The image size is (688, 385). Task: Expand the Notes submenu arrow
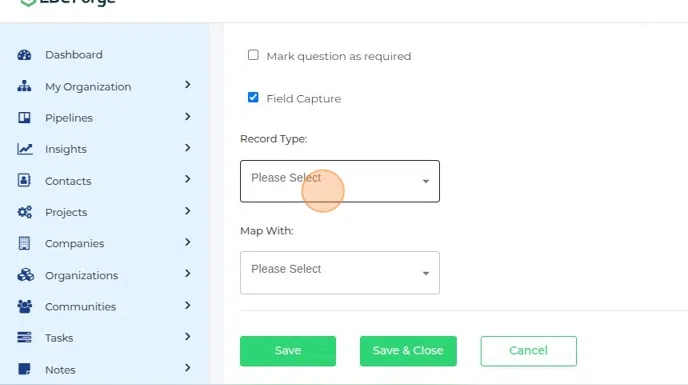click(x=188, y=368)
